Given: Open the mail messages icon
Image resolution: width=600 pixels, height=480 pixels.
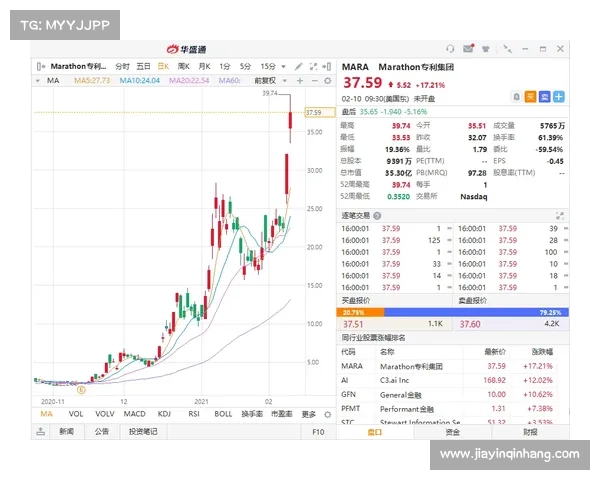Looking at the screenshot, I should pyautogui.click(x=468, y=49).
